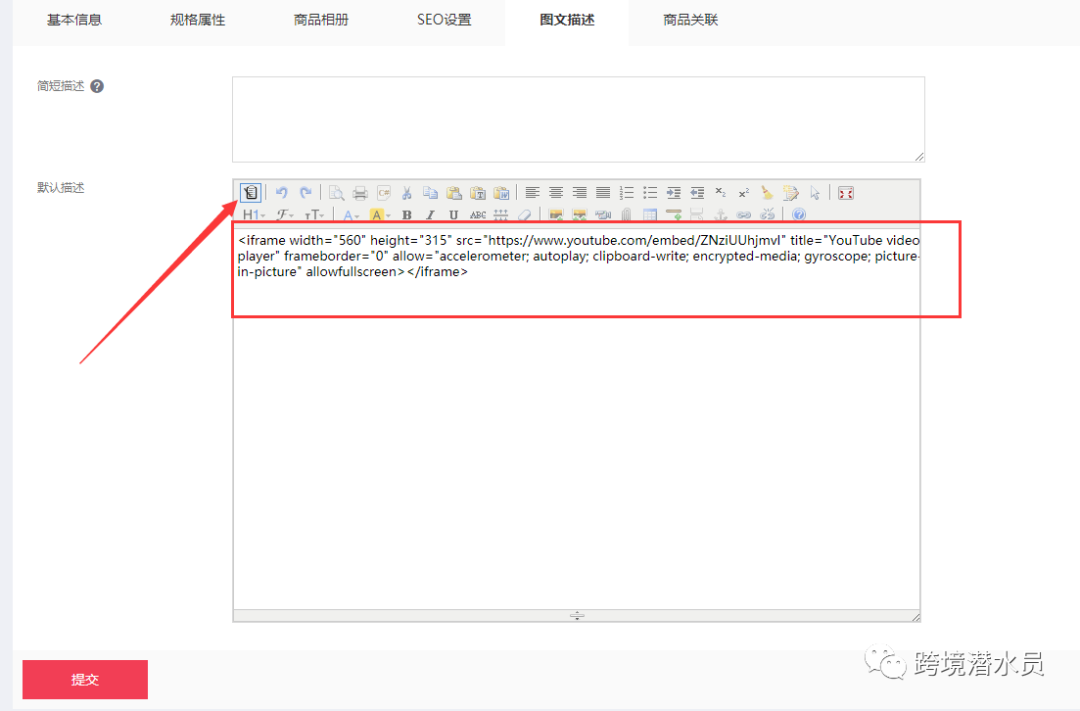Open the preview icon in editor toolbar
The width and height of the screenshot is (1080, 711).
[336, 193]
